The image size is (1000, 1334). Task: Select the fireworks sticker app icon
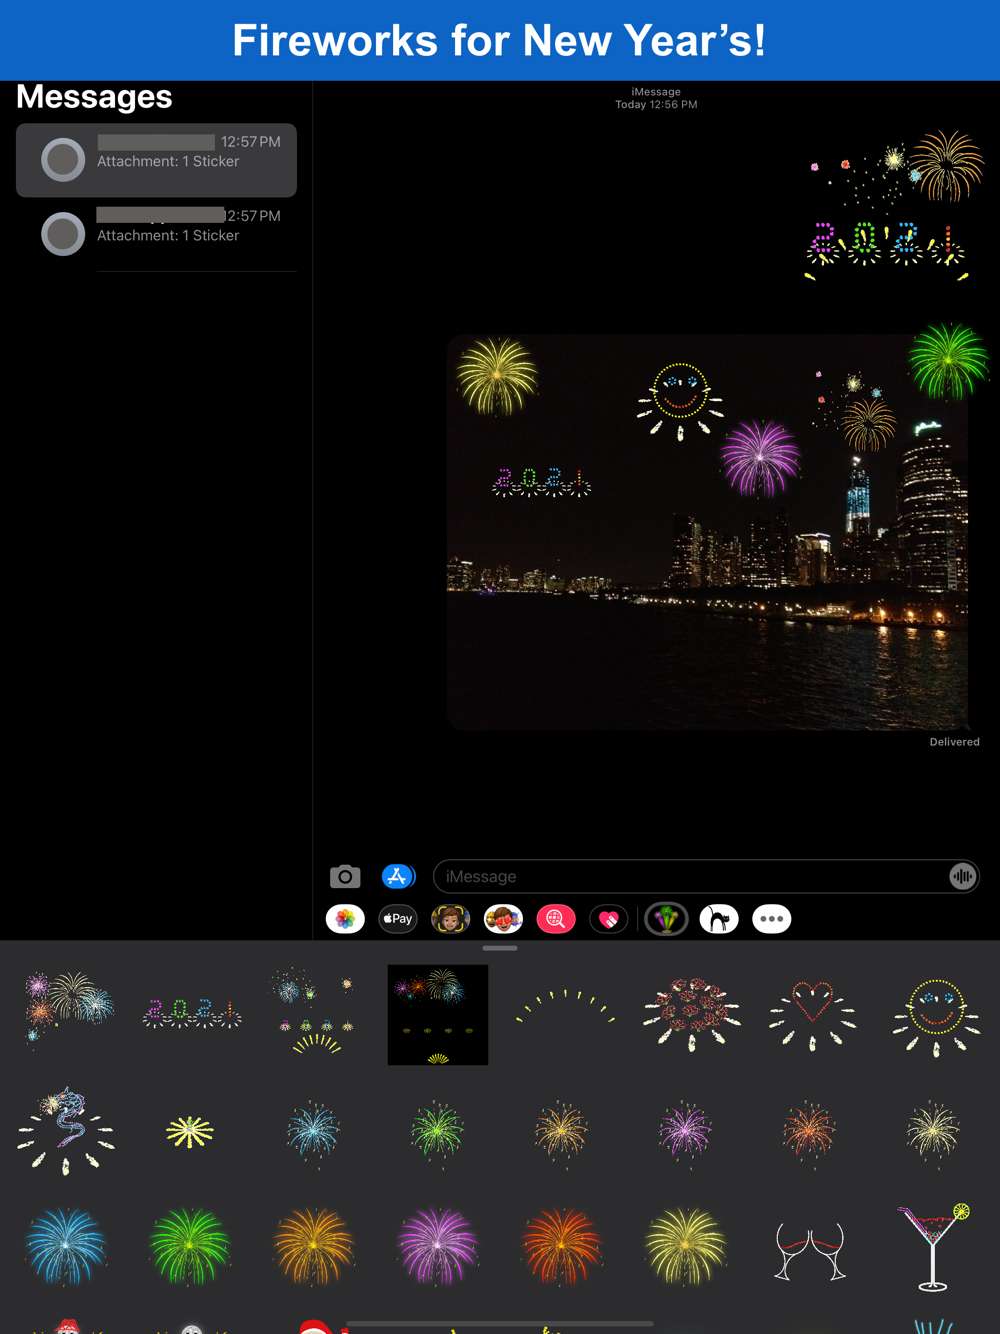point(666,919)
